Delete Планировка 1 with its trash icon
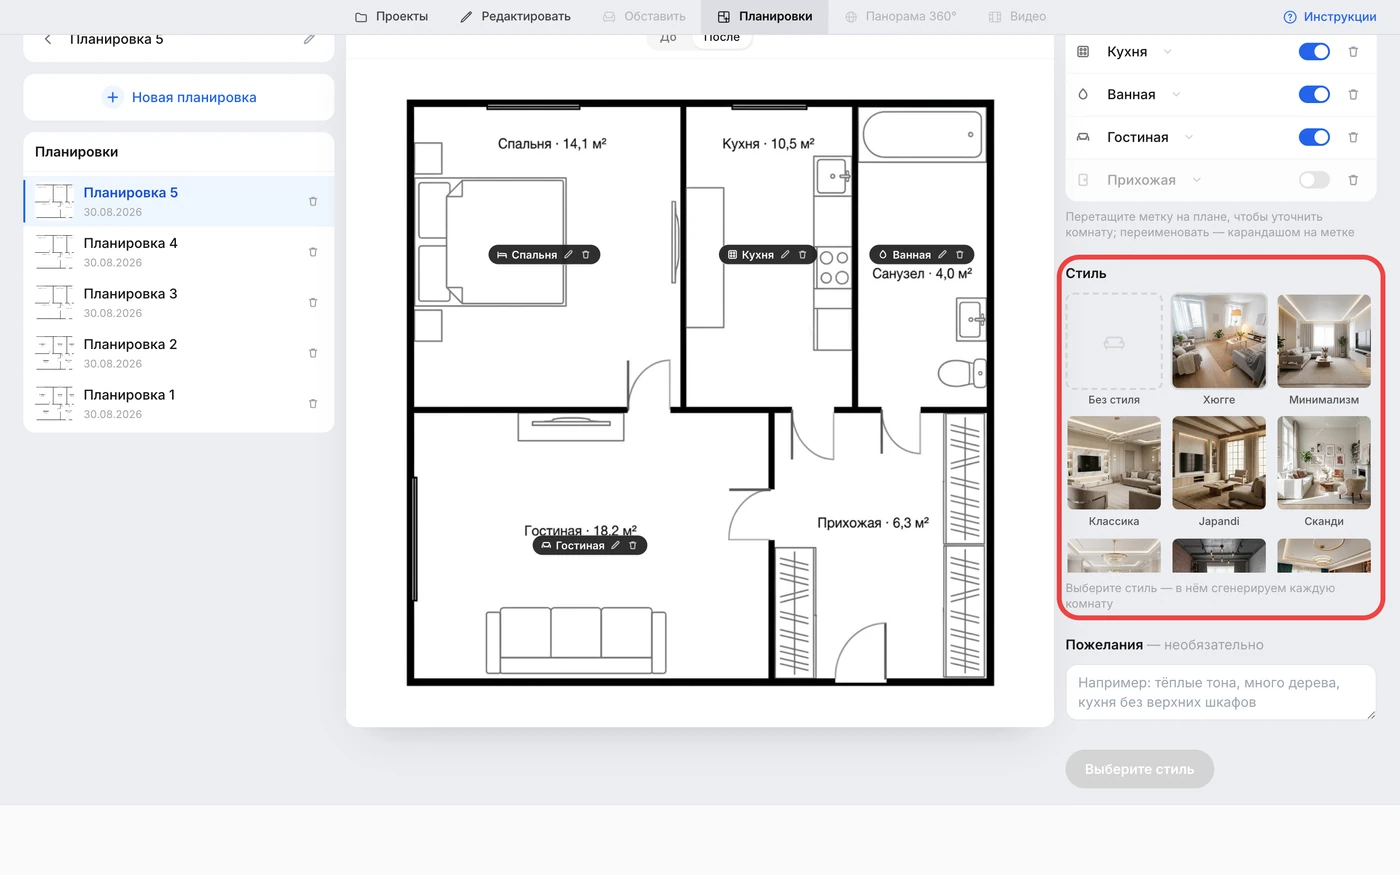Screen dimensions: 1400x875 point(313,403)
